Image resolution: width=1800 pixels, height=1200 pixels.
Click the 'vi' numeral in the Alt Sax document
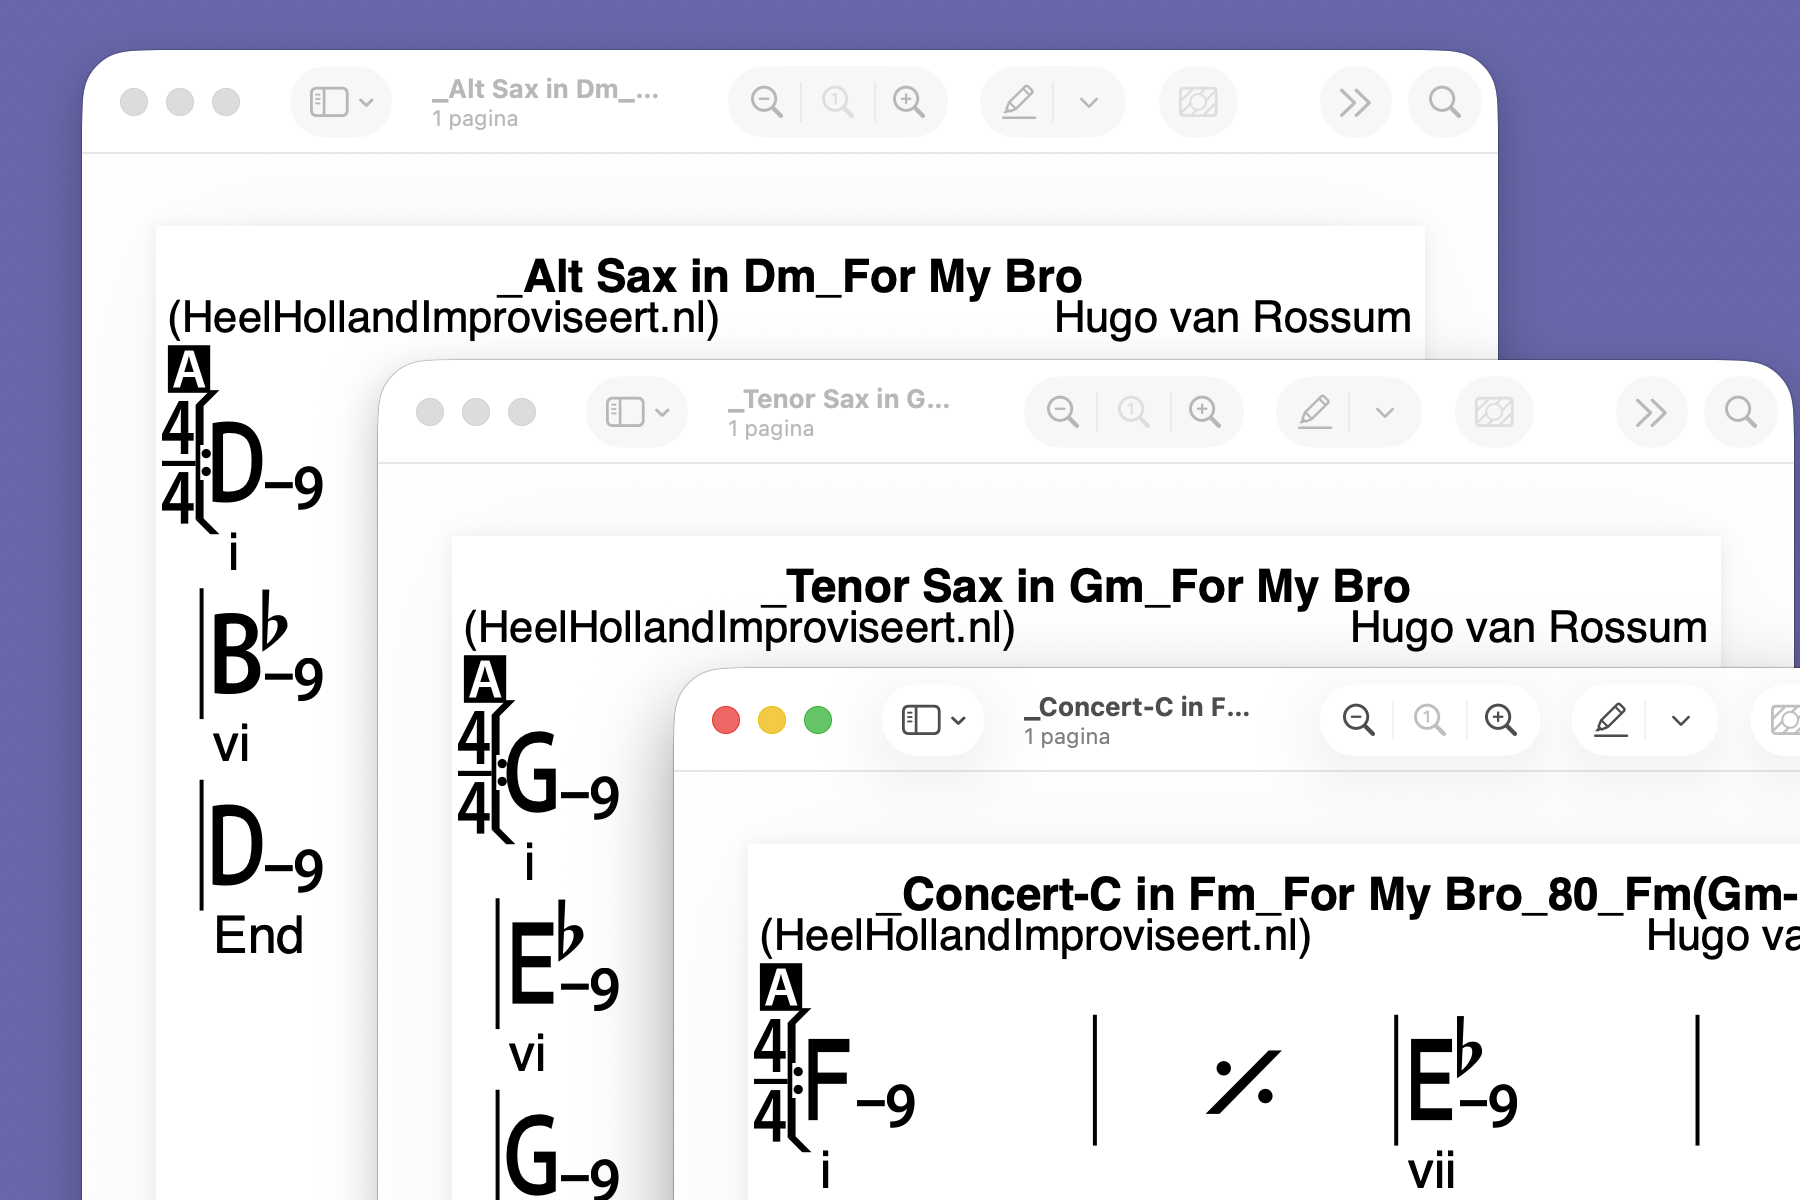pos(231,745)
